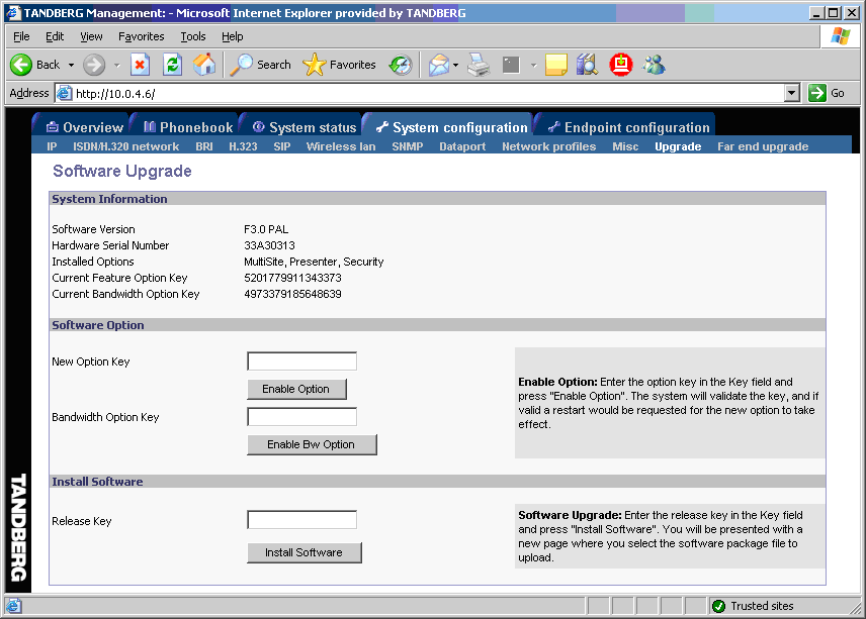Open the History icon
This screenshot has width=866, height=619.
coord(400,65)
